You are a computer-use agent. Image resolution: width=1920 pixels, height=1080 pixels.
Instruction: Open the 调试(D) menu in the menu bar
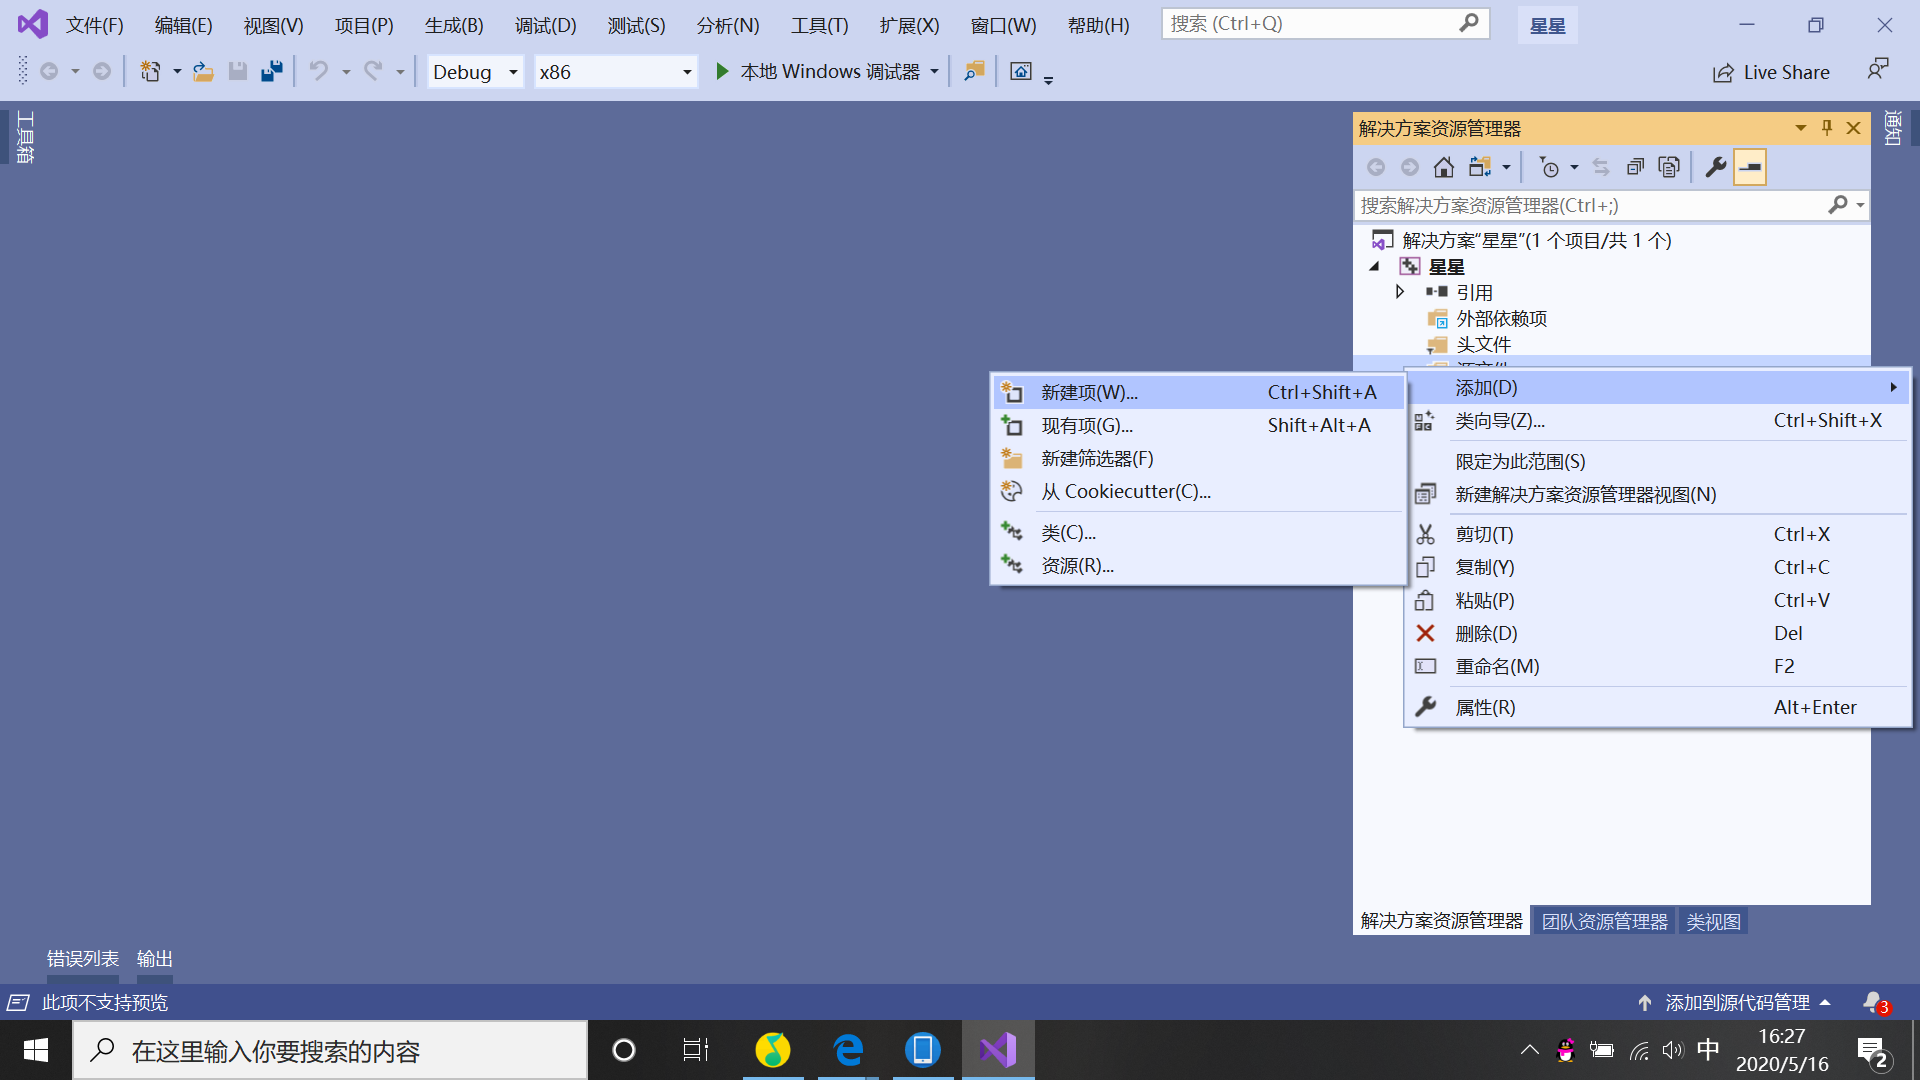click(545, 25)
